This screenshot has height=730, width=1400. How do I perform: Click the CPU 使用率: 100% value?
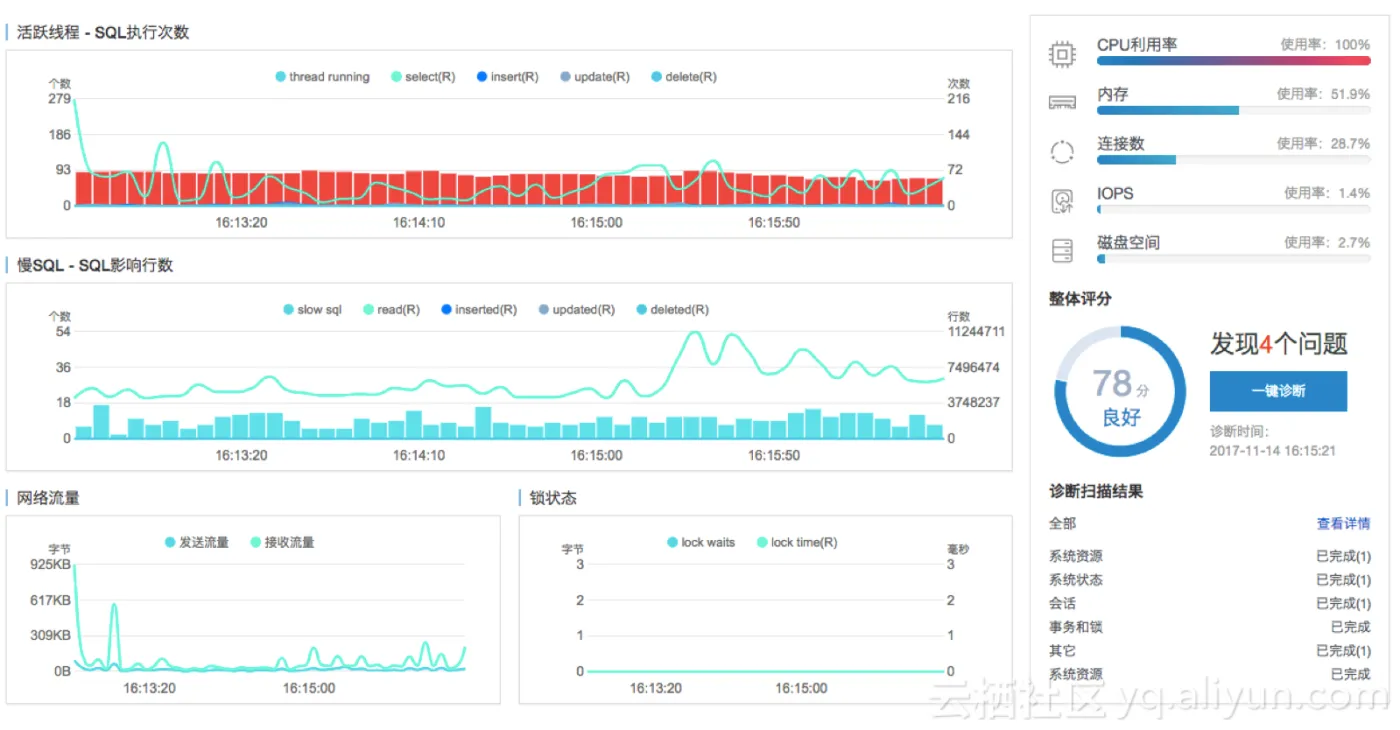tap(1325, 45)
